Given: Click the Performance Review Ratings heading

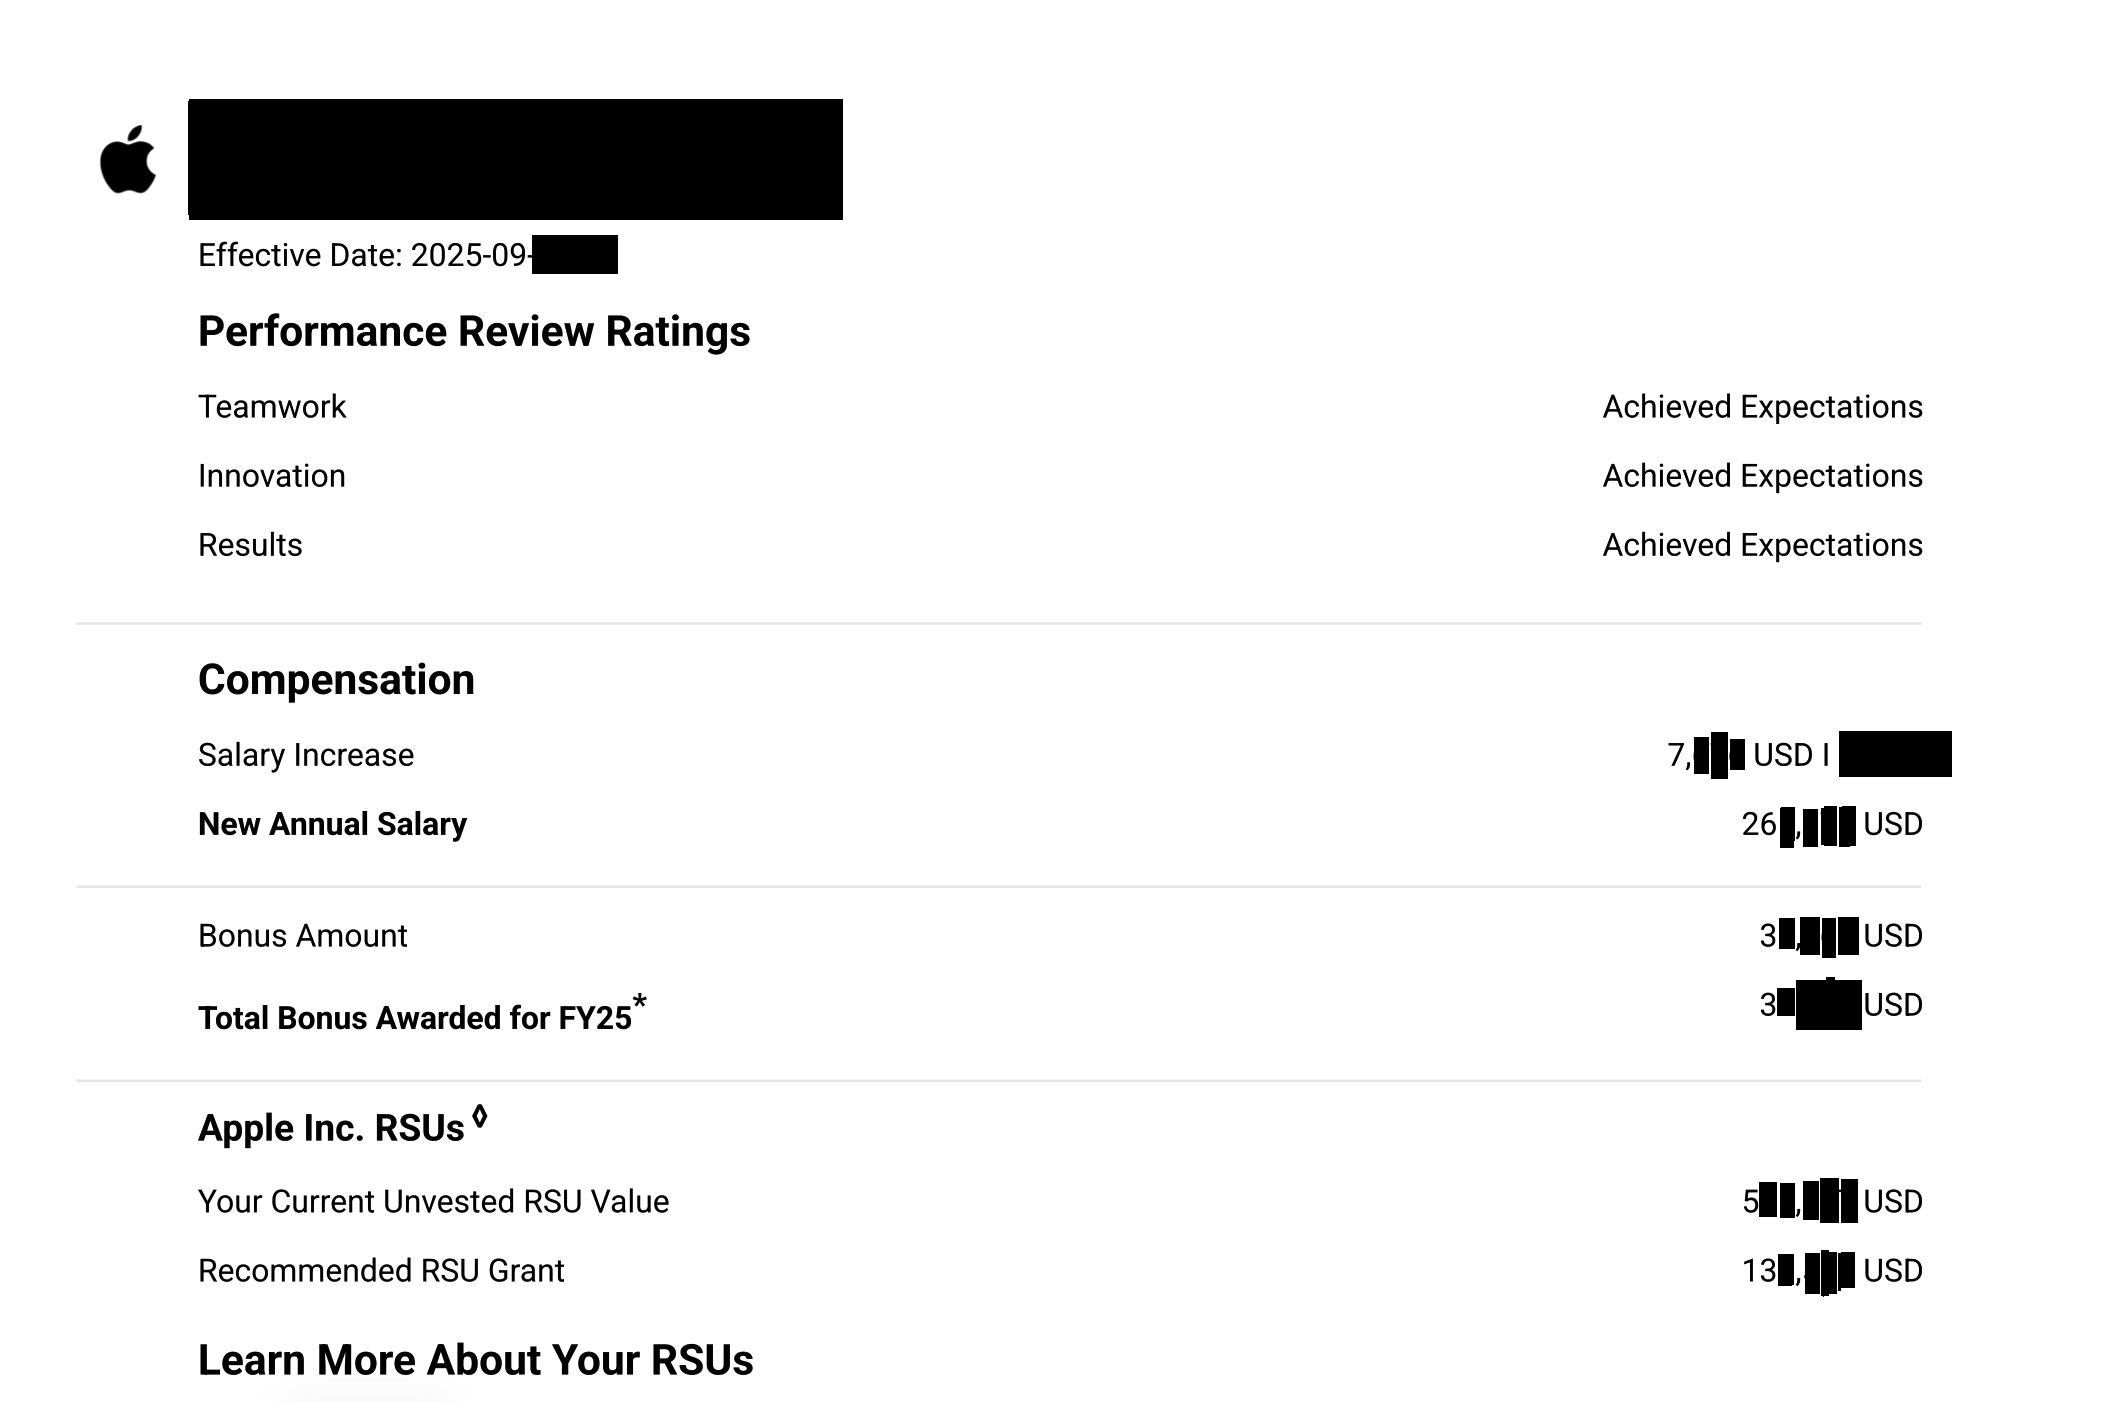Looking at the screenshot, I should (473, 332).
